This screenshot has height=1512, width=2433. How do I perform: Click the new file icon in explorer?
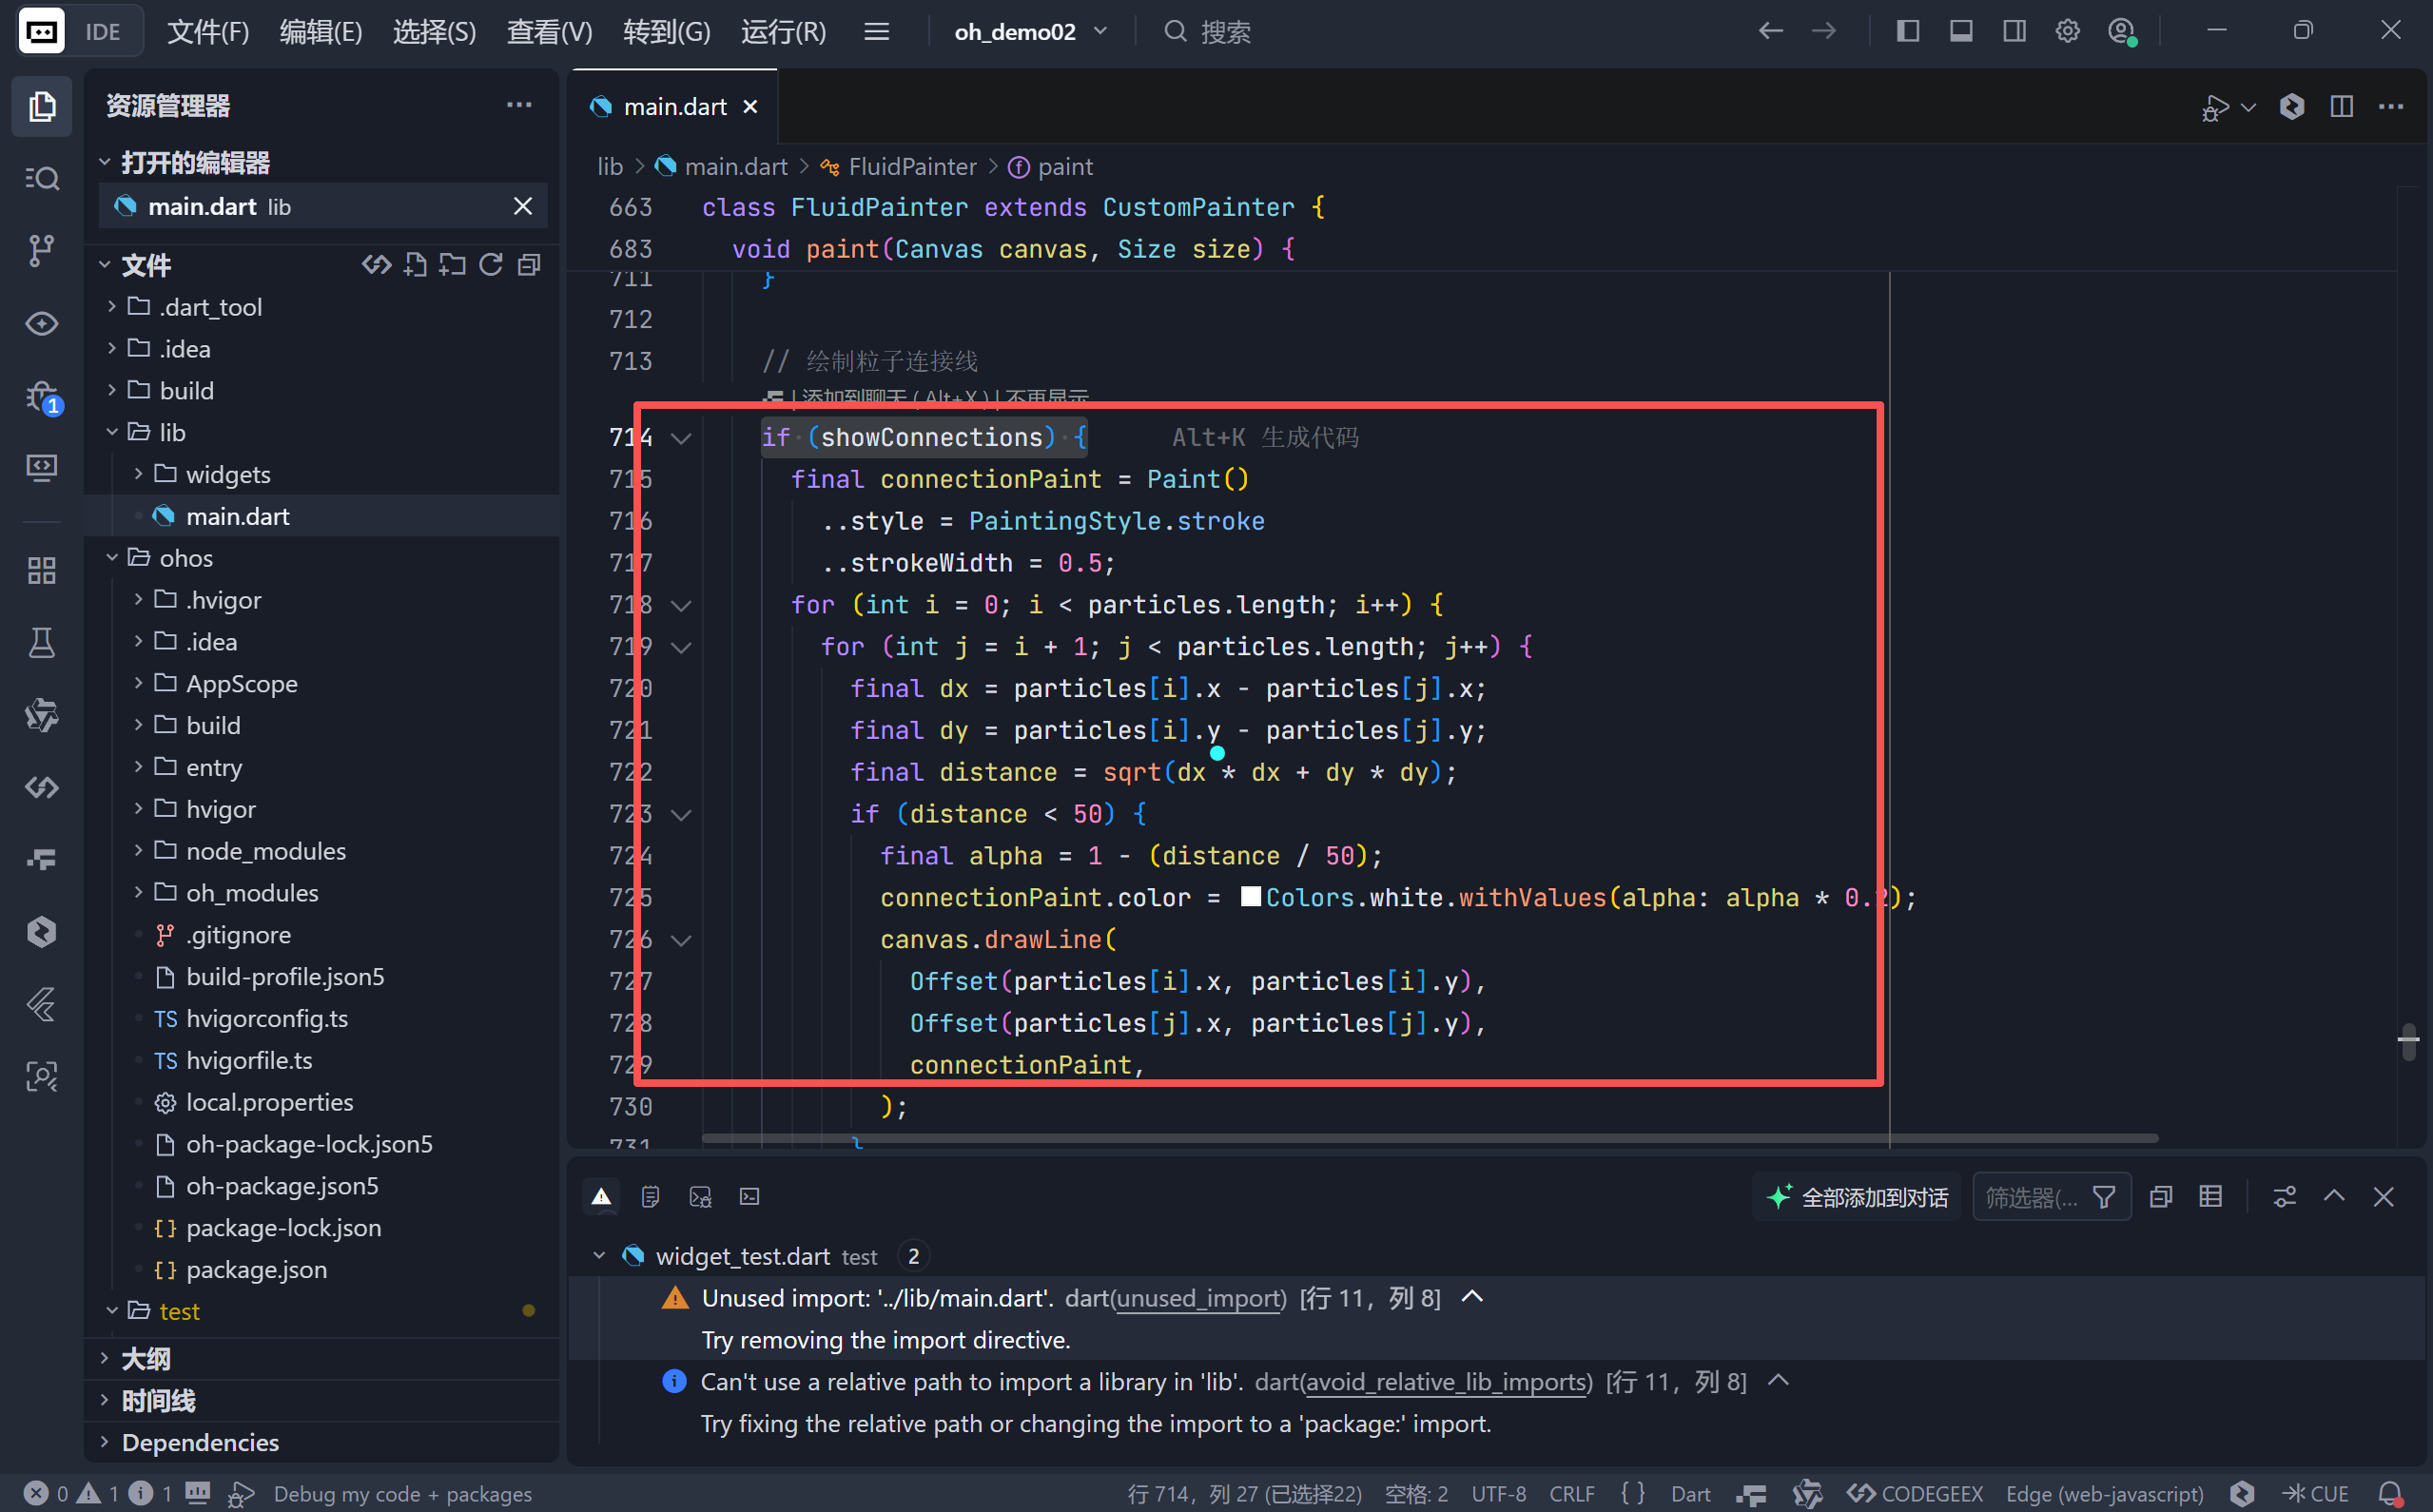(415, 265)
